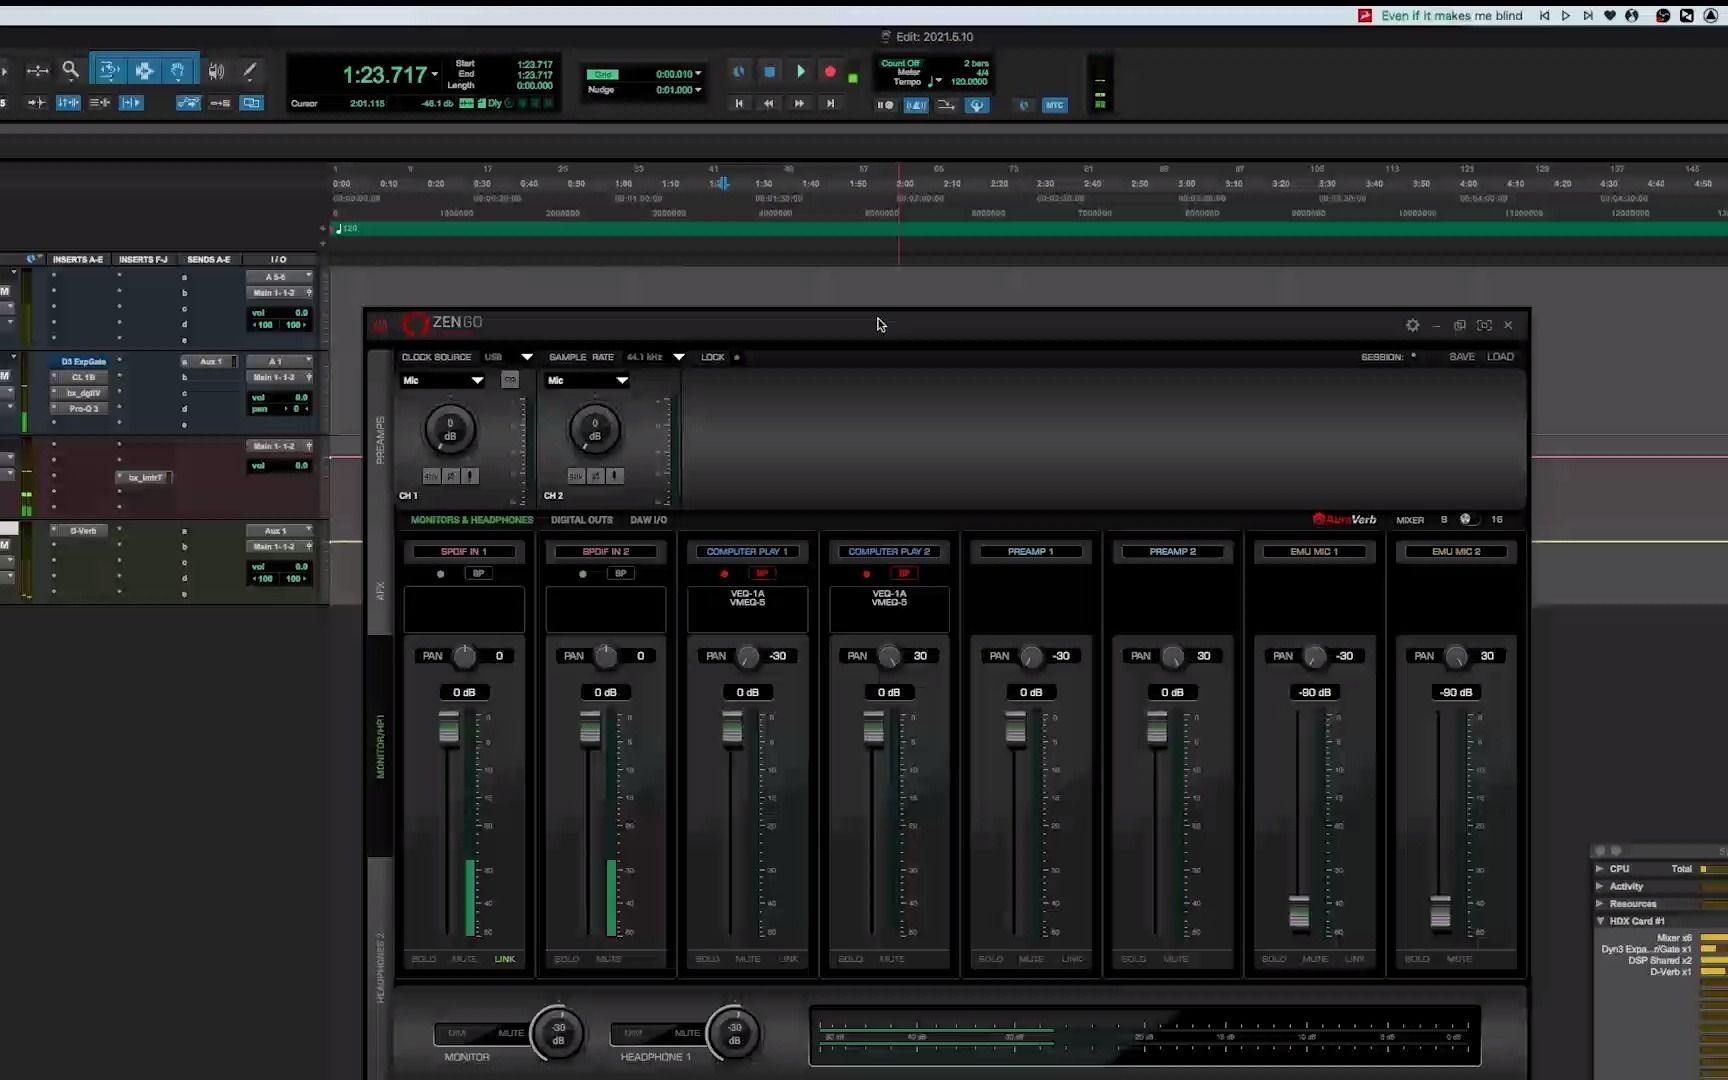Click the Pro Tools Stop button

point(769,71)
